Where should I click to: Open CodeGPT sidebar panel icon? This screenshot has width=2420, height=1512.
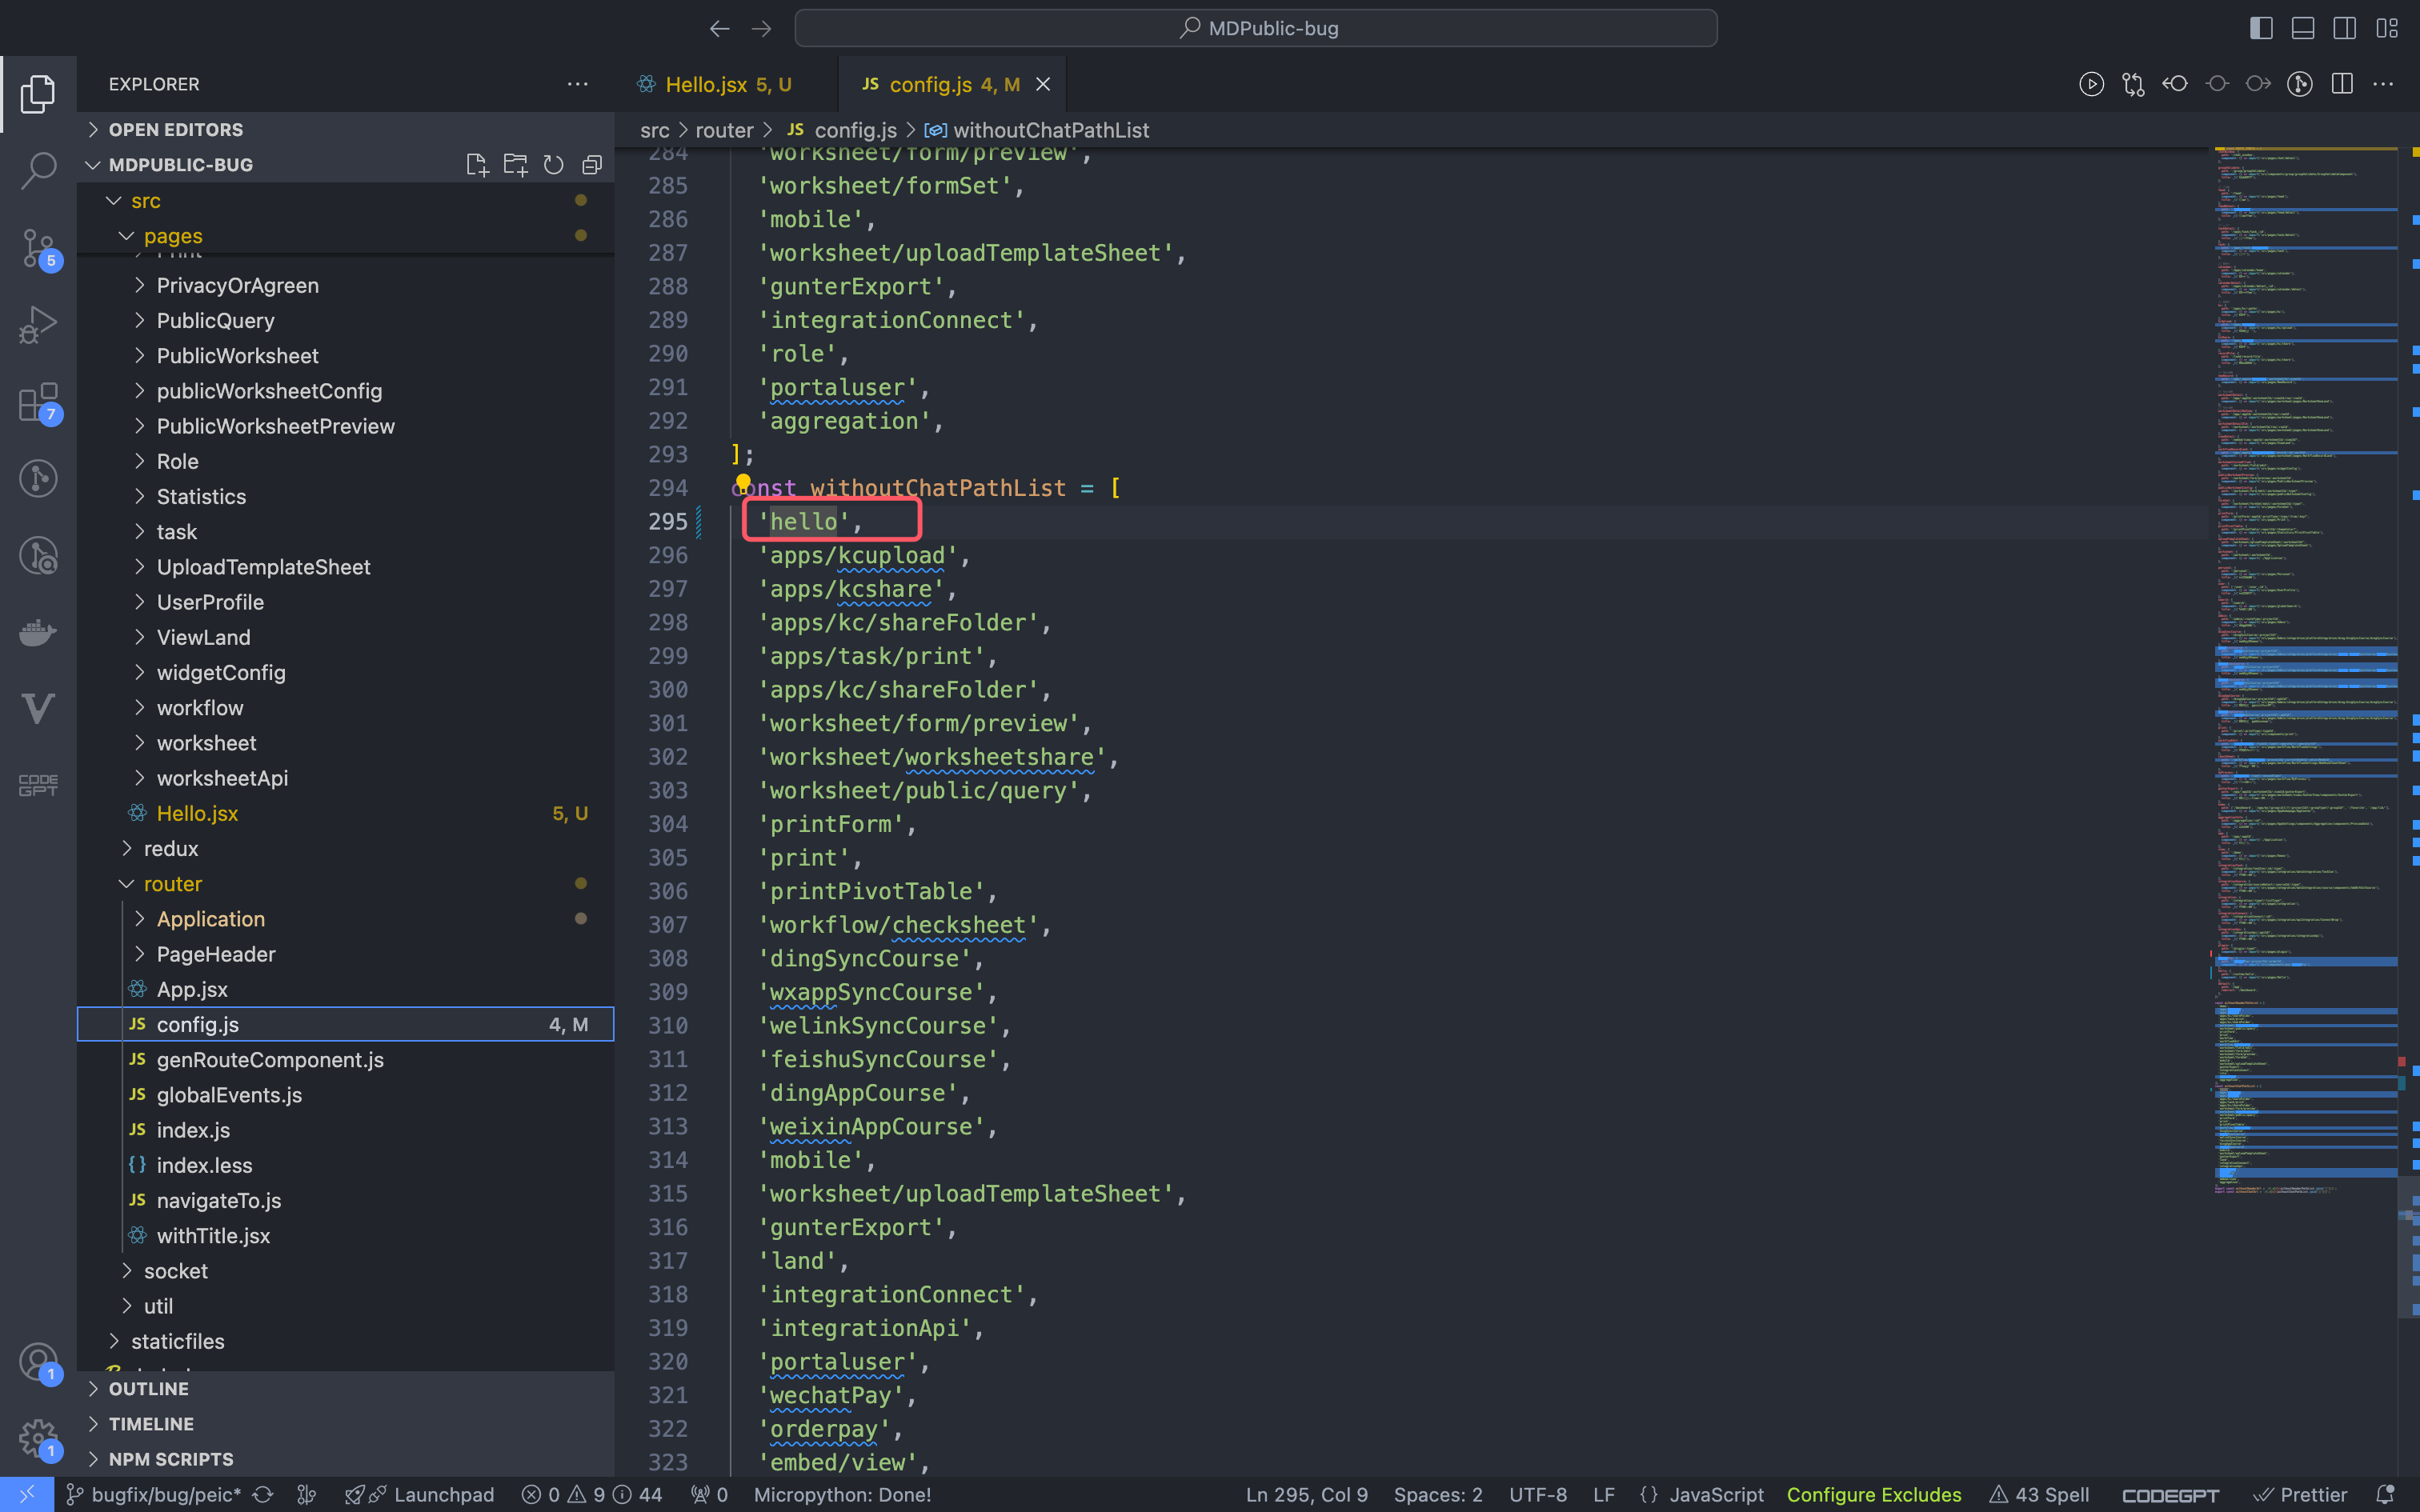pos(38,786)
